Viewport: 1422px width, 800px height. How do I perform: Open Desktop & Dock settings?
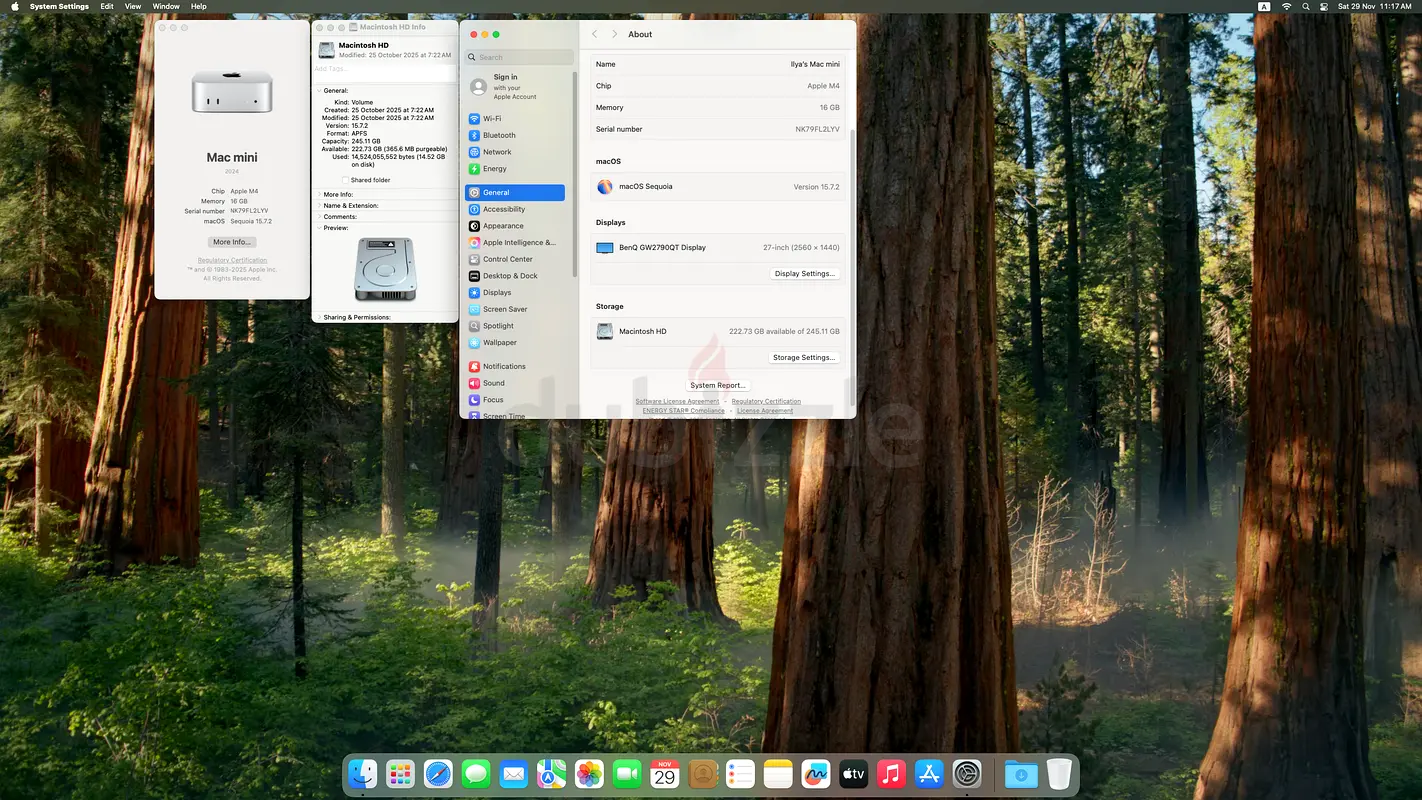(x=516, y=276)
